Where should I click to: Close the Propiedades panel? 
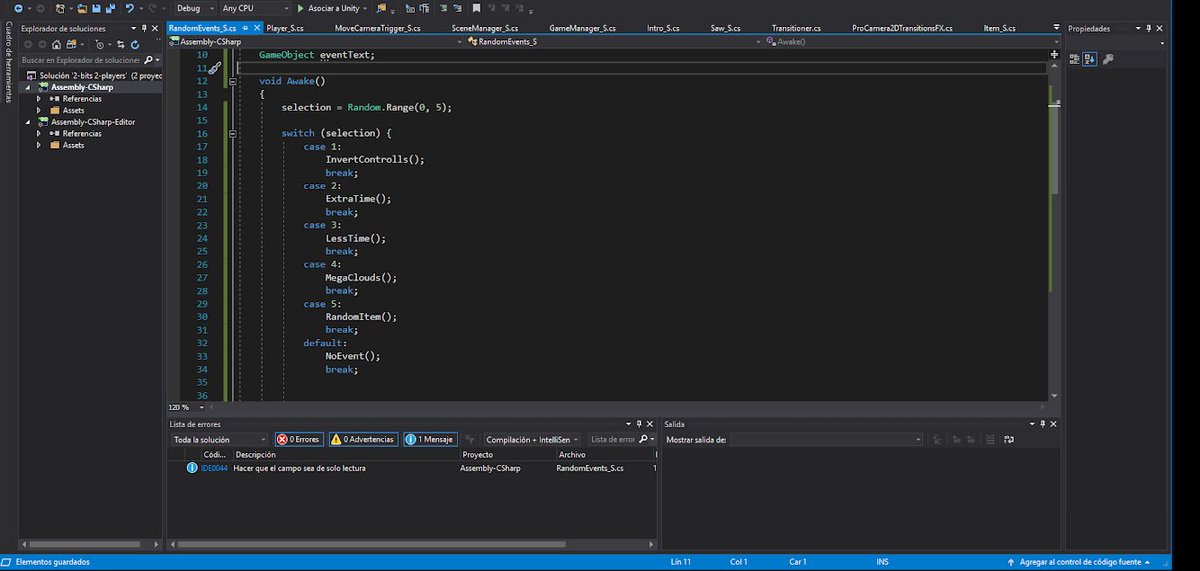[x=1159, y=28]
